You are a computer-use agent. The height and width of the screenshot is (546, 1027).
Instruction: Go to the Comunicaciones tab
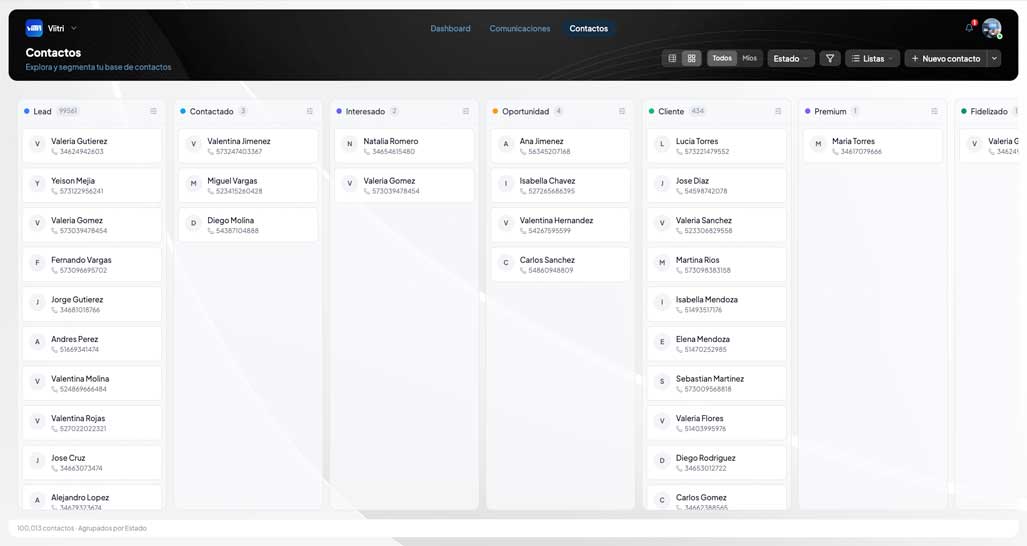coord(520,28)
